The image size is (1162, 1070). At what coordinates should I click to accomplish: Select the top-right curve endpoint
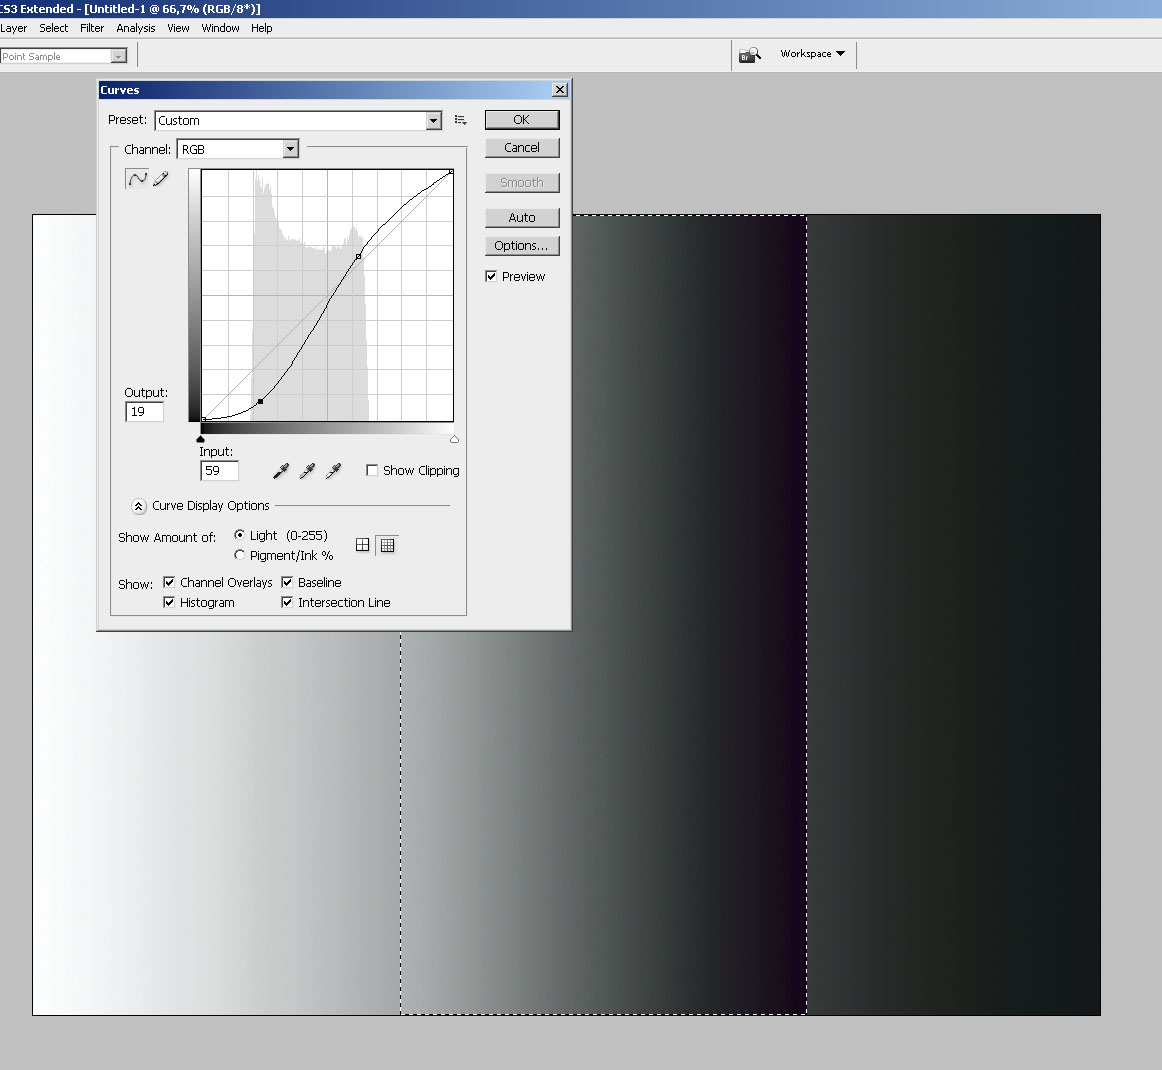point(451,172)
